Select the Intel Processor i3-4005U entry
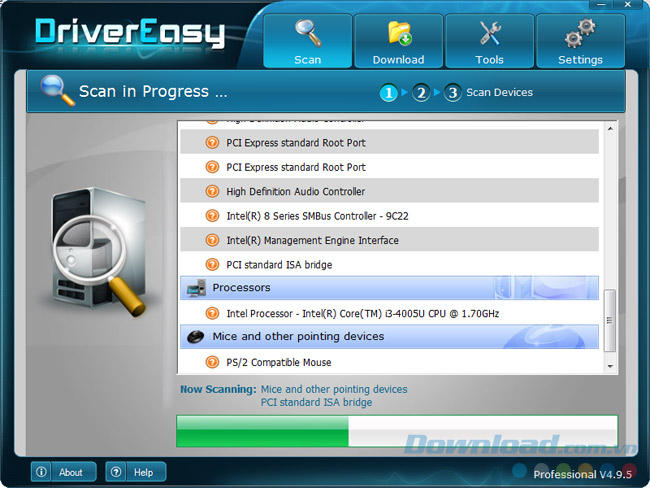Screen dimensions: 650x488 coord(362,314)
